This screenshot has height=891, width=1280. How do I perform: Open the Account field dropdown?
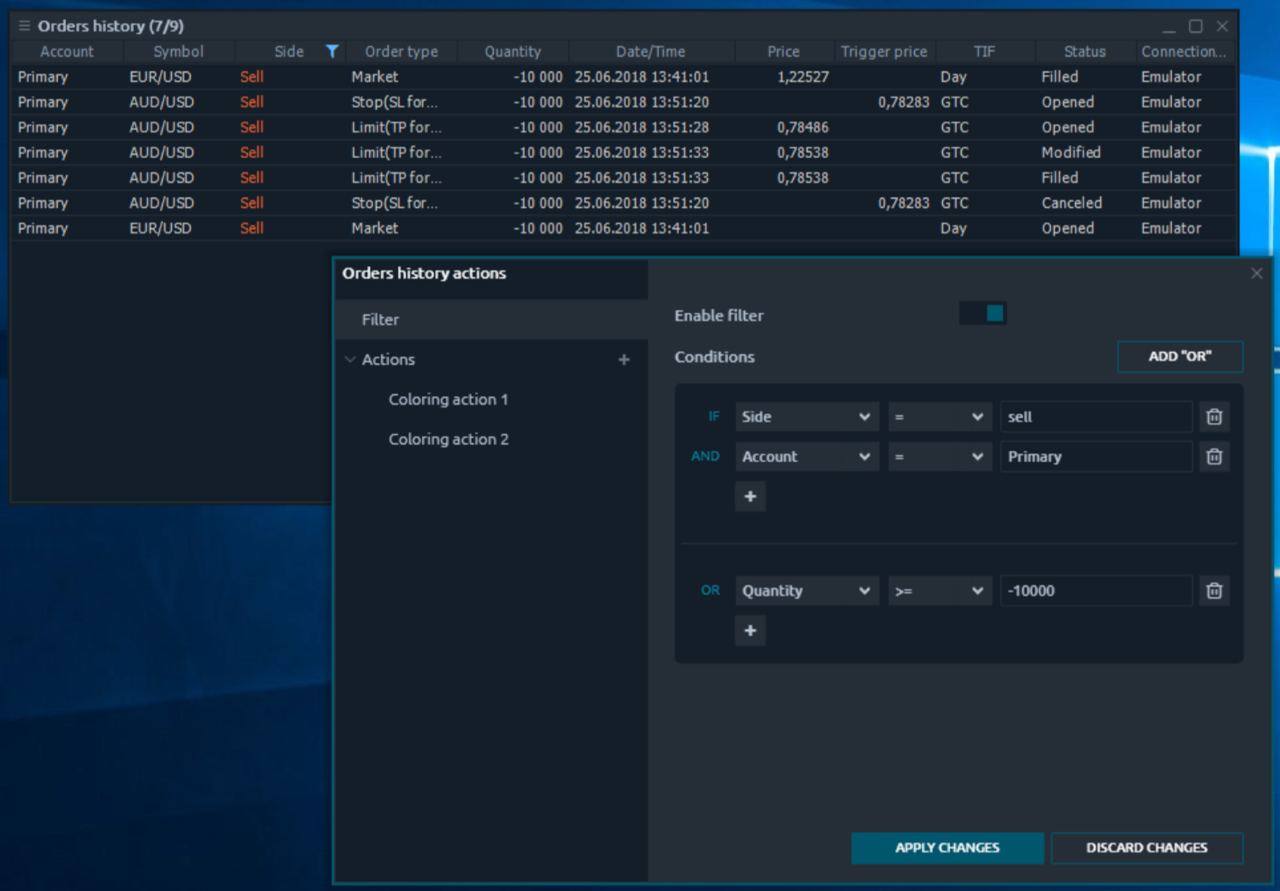click(x=806, y=457)
